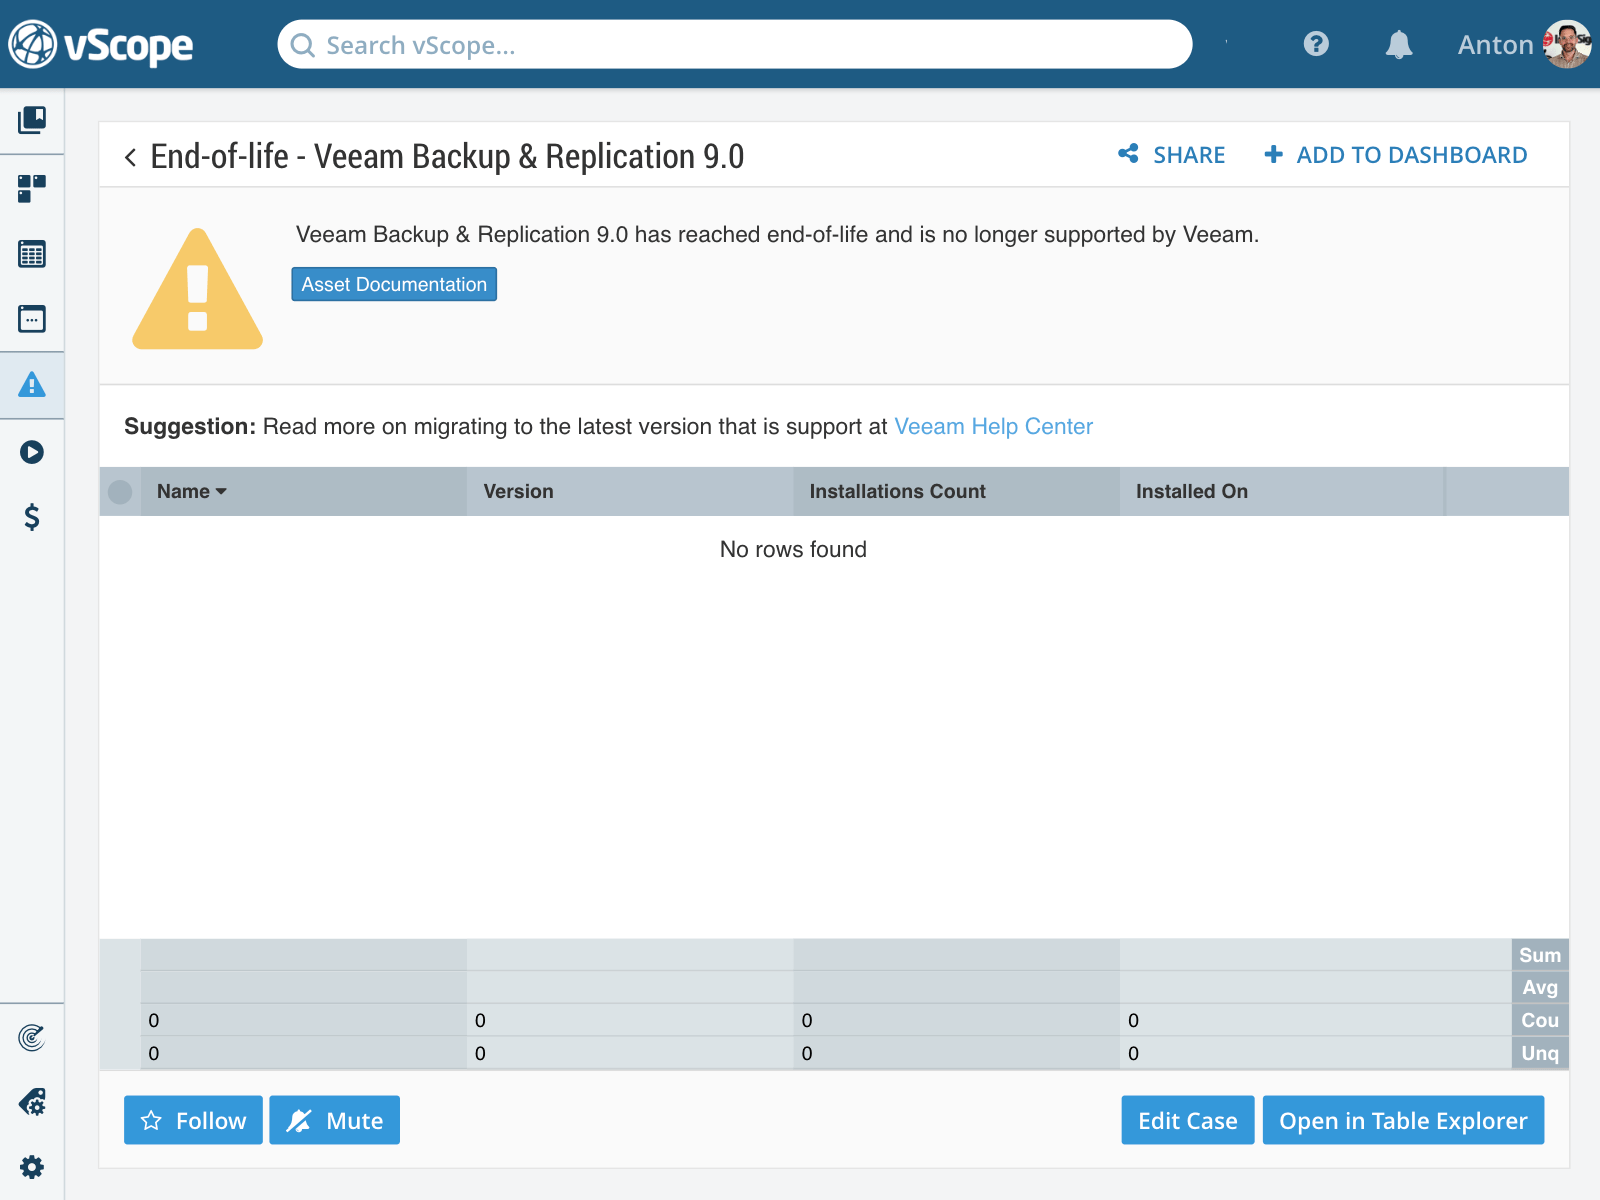Click the vScope globe logo
This screenshot has width=1600, height=1200.
point(32,44)
